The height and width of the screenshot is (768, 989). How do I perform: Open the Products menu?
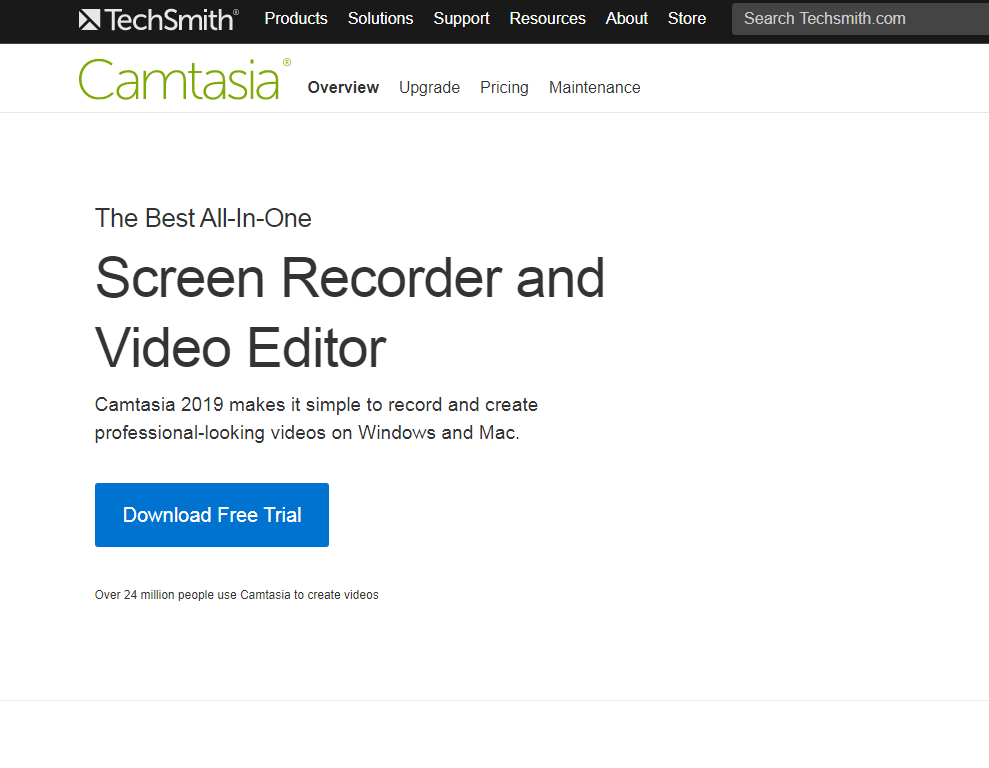296,19
